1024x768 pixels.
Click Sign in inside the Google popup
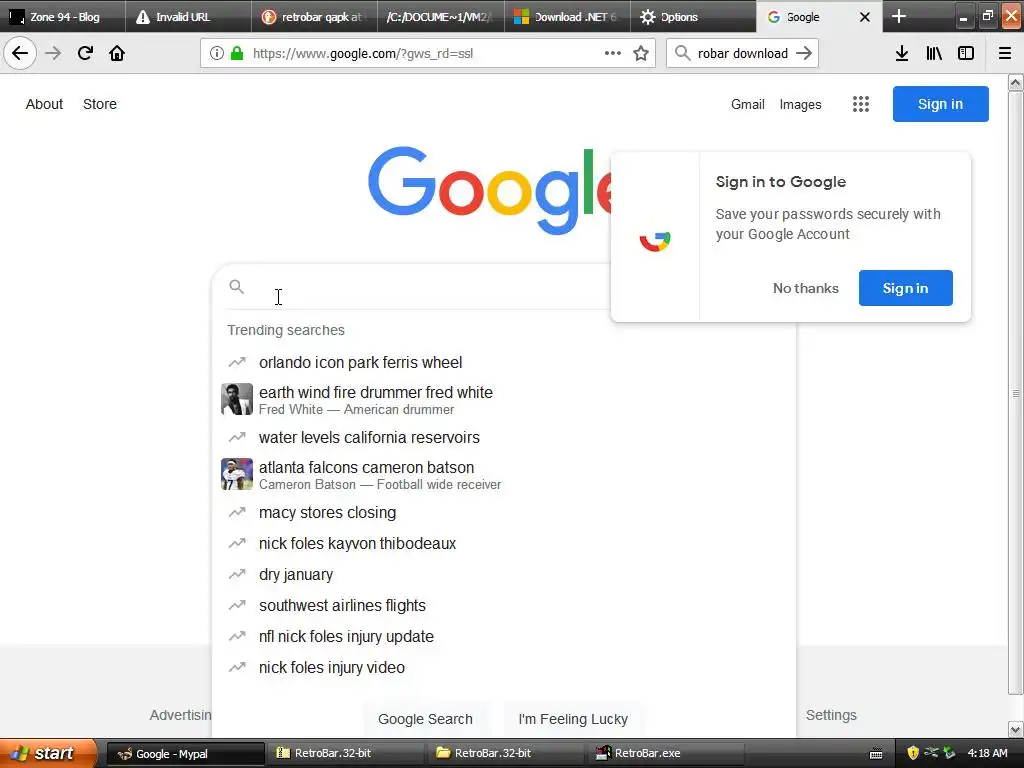point(905,288)
